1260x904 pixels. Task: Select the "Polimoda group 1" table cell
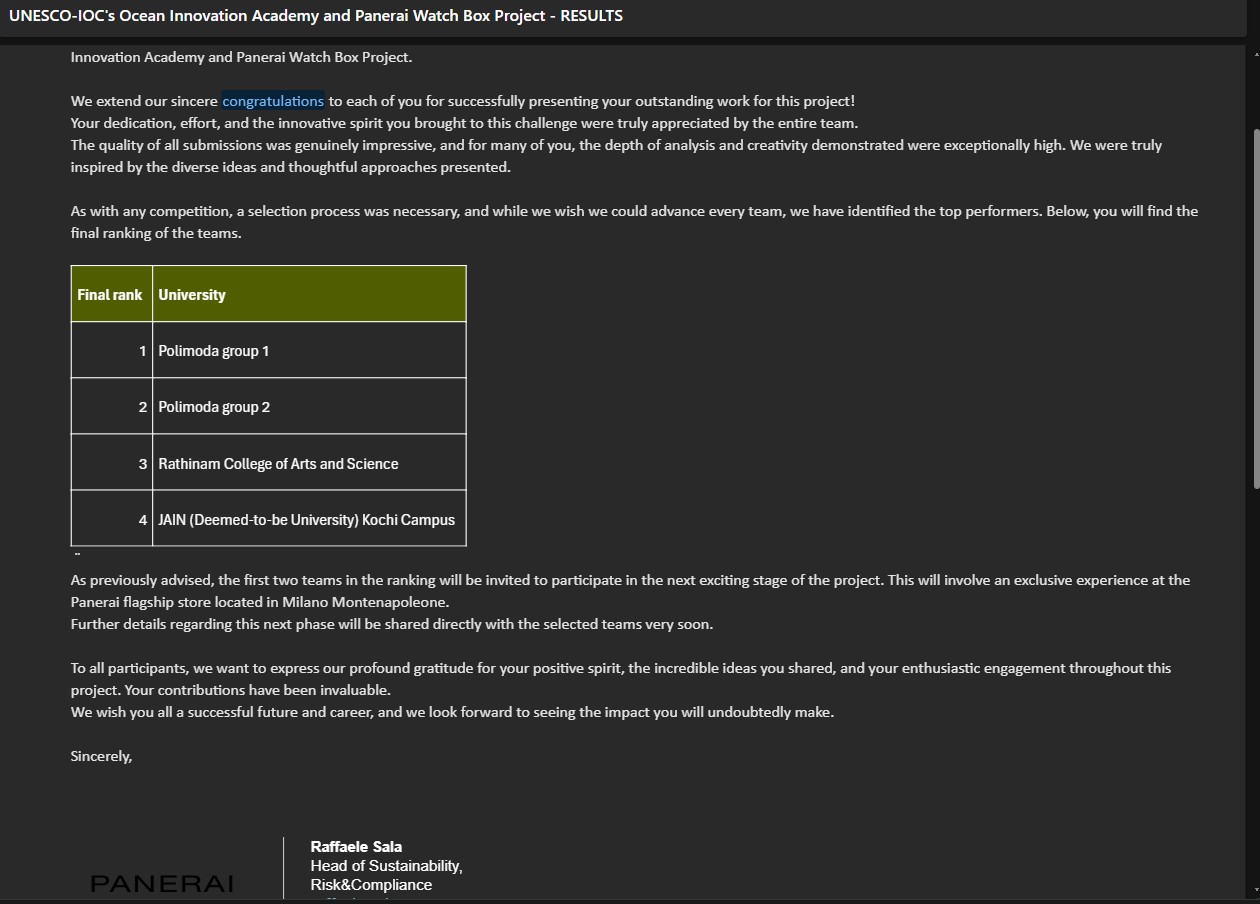pyautogui.click(x=309, y=350)
